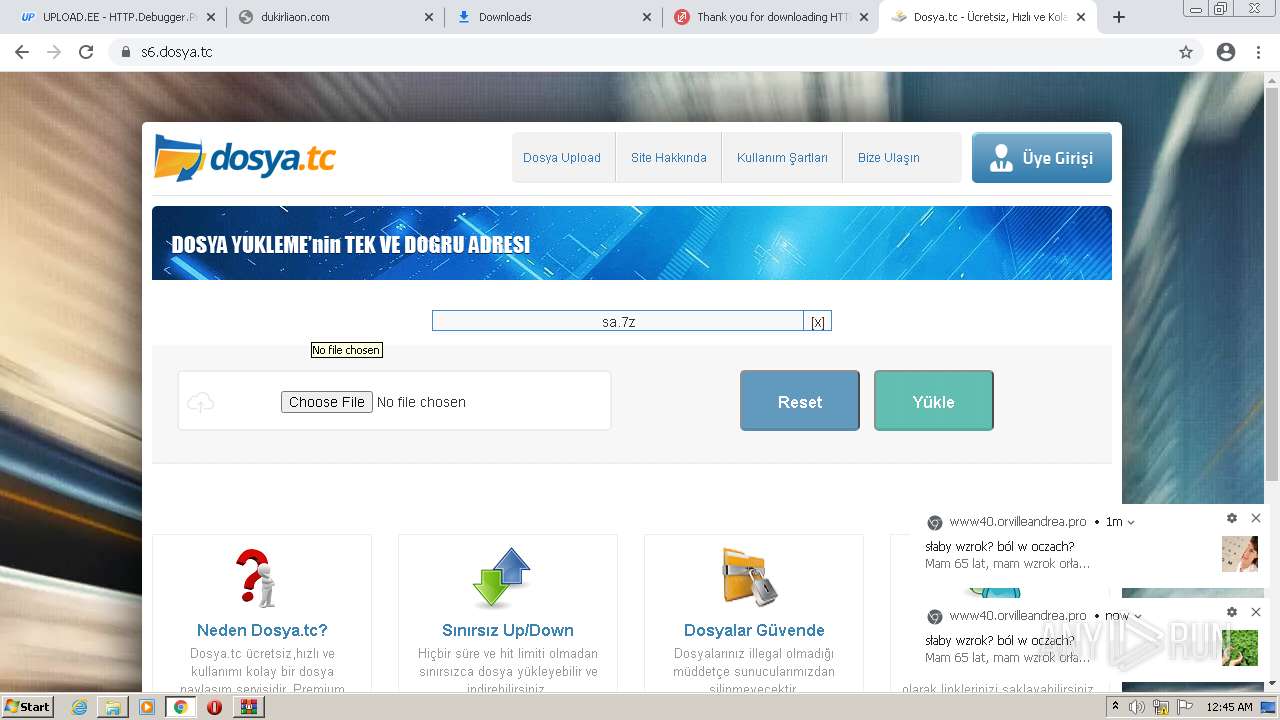Click the Chrome taskbar icon

[181, 707]
